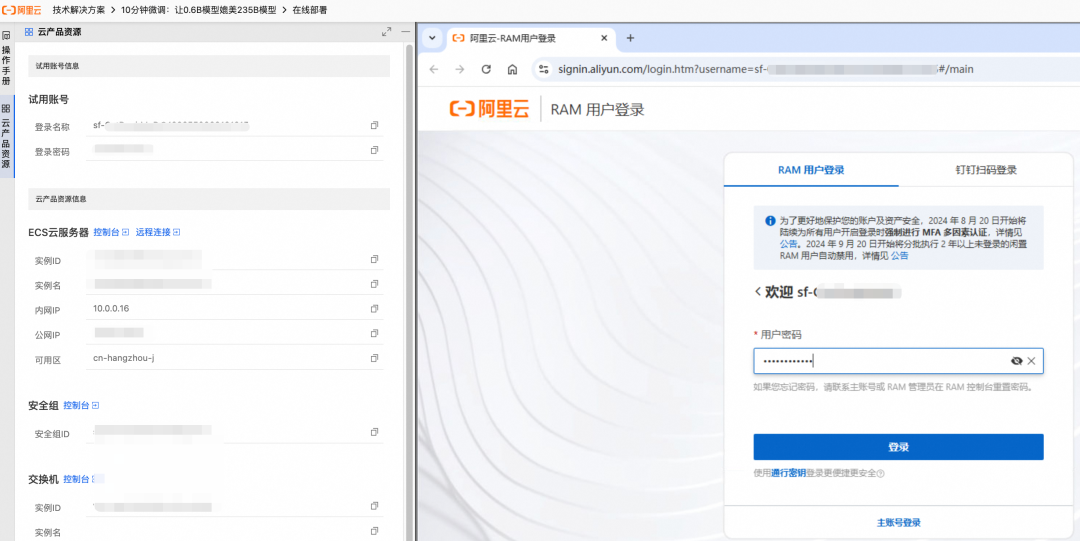Clear the password field with X

click(1031, 361)
